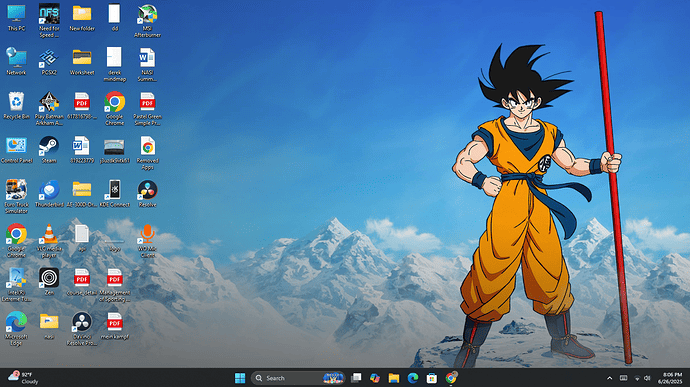Click the volume speaker tray icon
The image size is (690, 387).
point(647,378)
